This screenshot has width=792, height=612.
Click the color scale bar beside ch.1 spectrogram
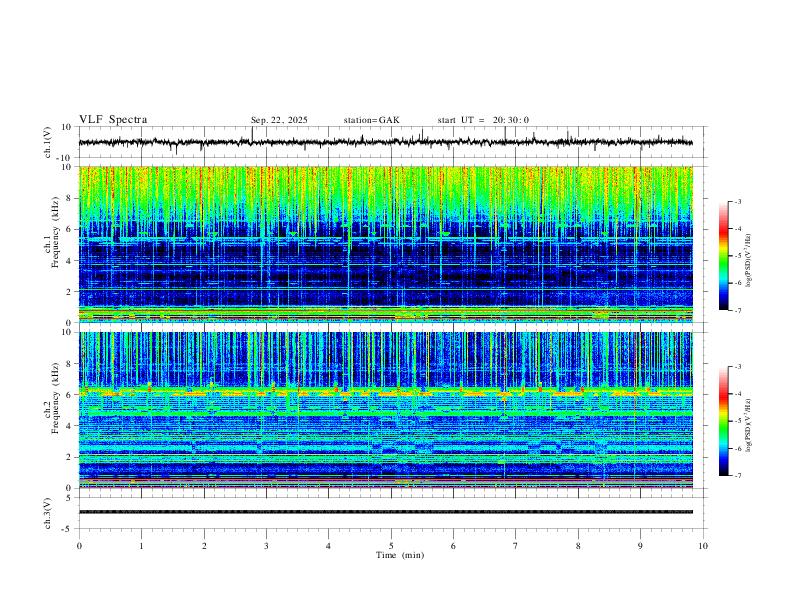coord(723,256)
